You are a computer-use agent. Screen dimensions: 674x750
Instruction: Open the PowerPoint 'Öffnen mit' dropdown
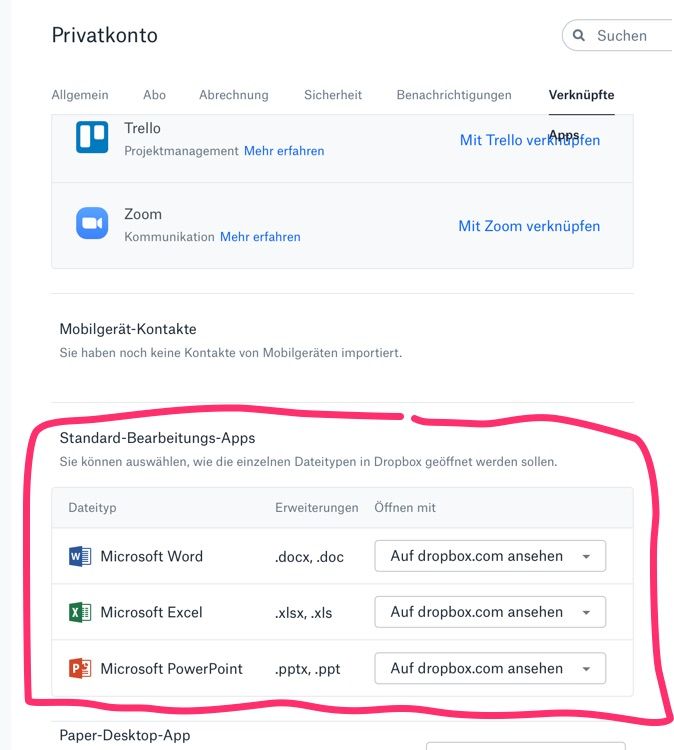coord(490,668)
